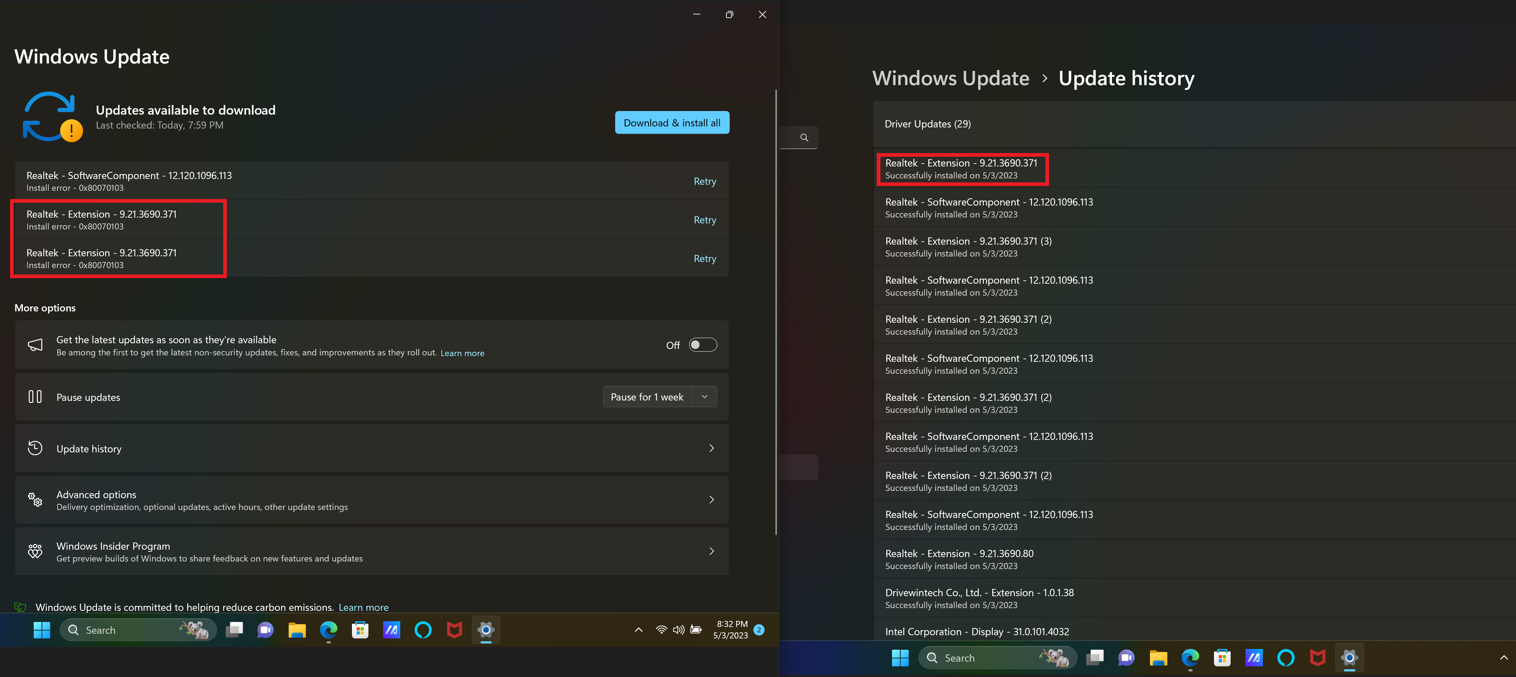Show hidden tray icons in left taskbar
The height and width of the screenshot is (677, 1516).
(x=639, y=630)
